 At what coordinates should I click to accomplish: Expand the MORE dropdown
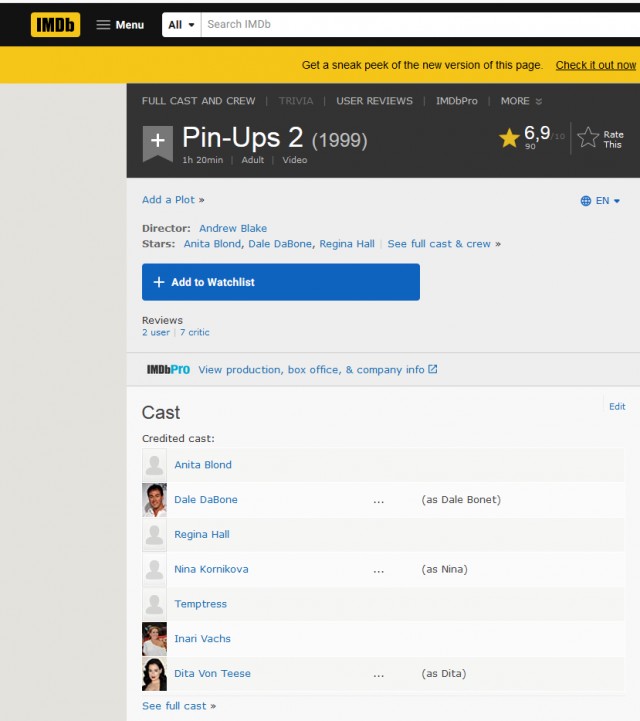[x=521, y=101]
